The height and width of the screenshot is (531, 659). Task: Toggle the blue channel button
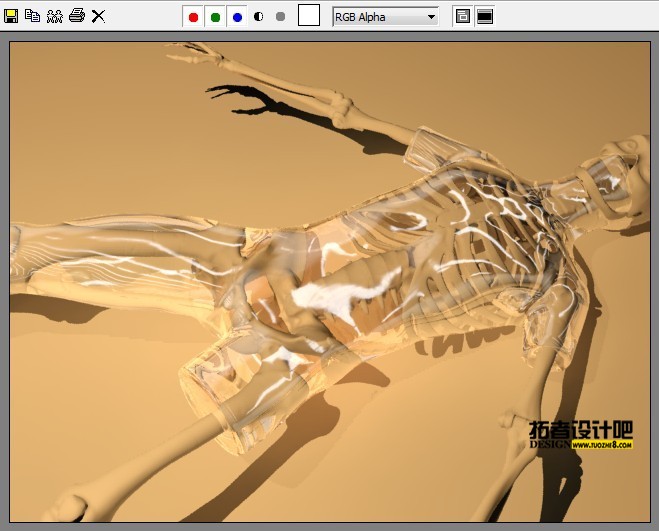[237, 17]
